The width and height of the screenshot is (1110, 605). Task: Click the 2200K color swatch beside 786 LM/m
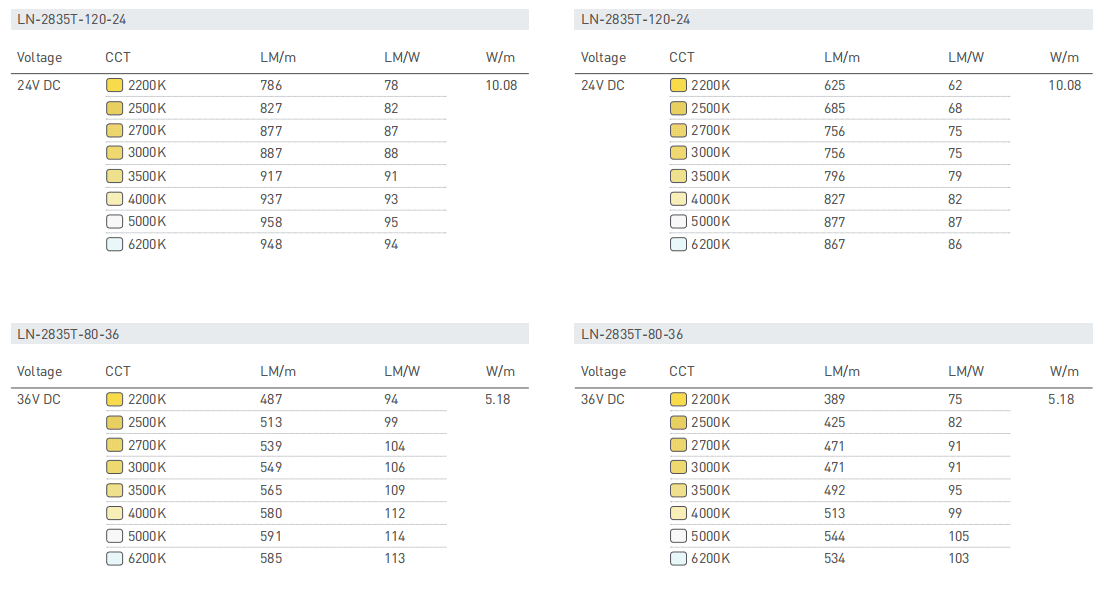coord(114,86)
